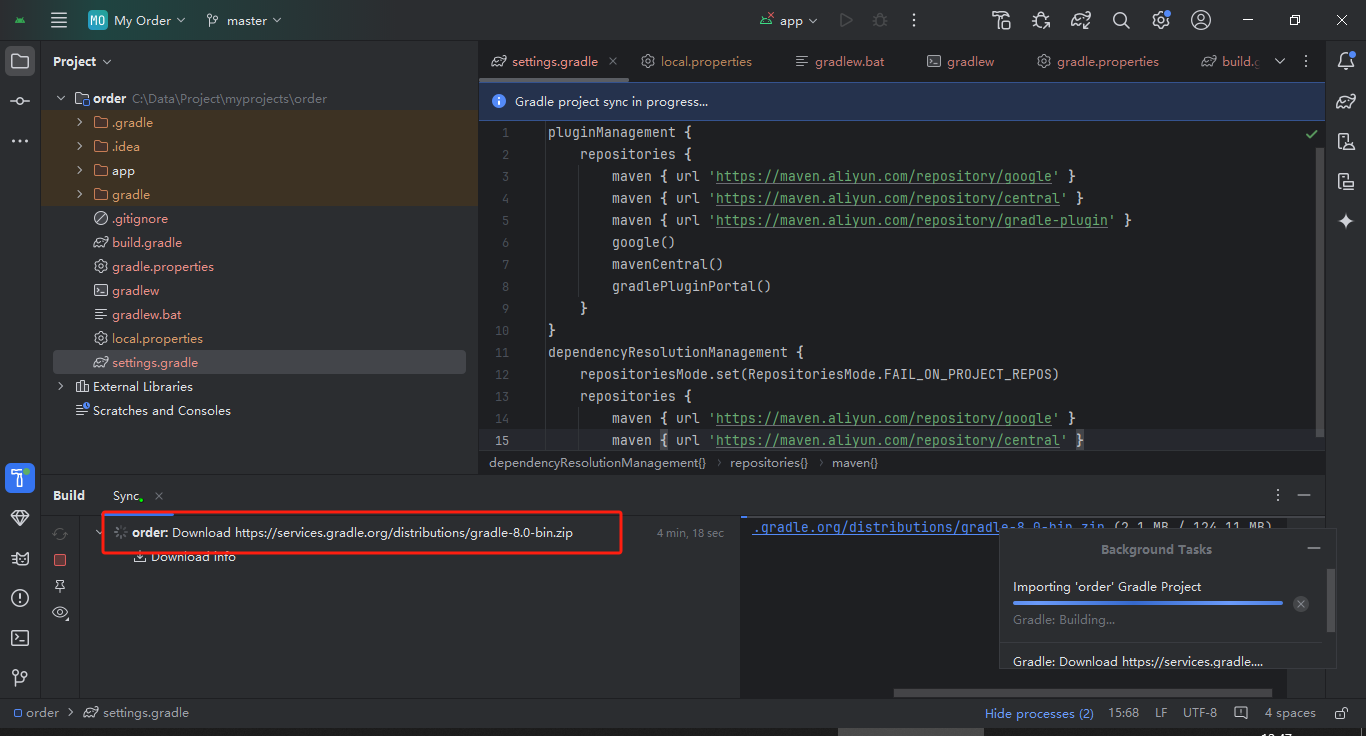This screenshot has height=736, width=1366.
Task: Expand the gradle folder
Action: click(x=80, y=194)
